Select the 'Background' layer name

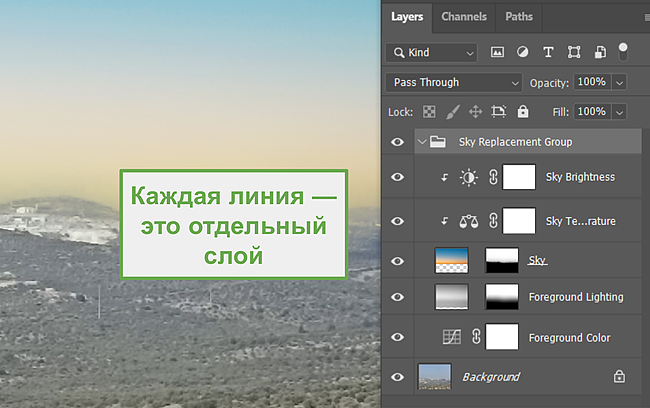(x=491, y=377)
